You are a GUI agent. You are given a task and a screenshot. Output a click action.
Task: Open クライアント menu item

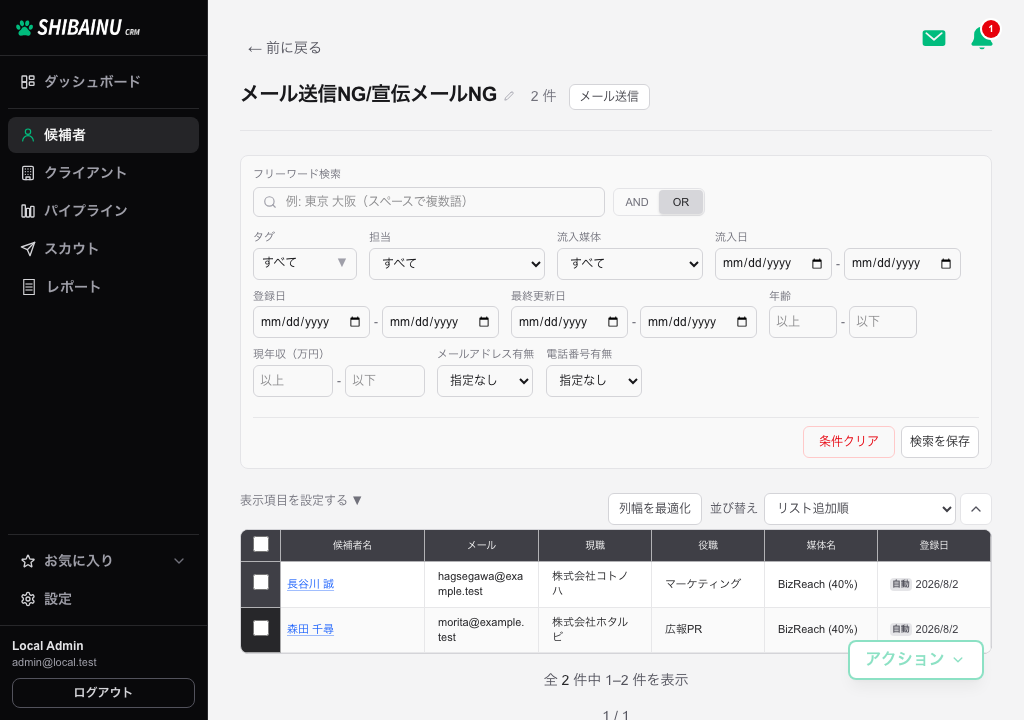[x=103, y=173]
